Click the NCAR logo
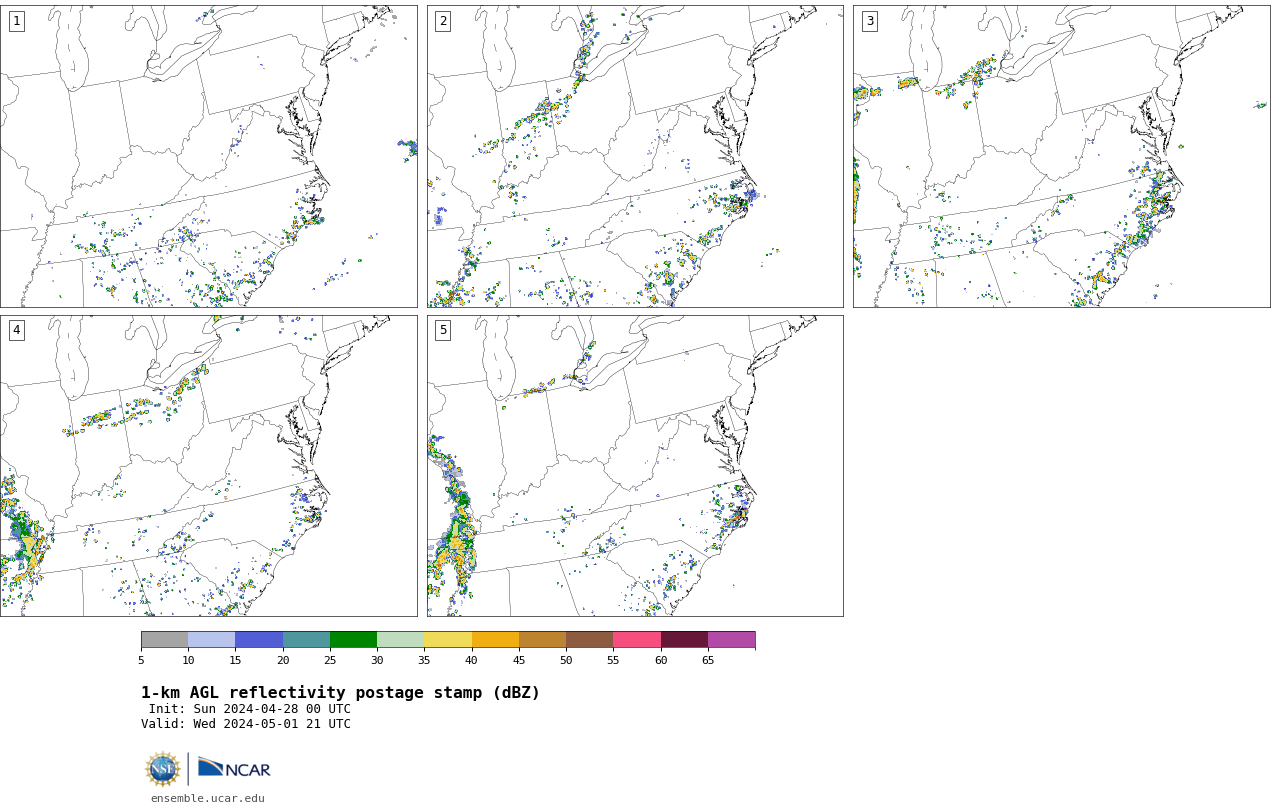This screenshot has height=809, width=1280. point(234,768)
